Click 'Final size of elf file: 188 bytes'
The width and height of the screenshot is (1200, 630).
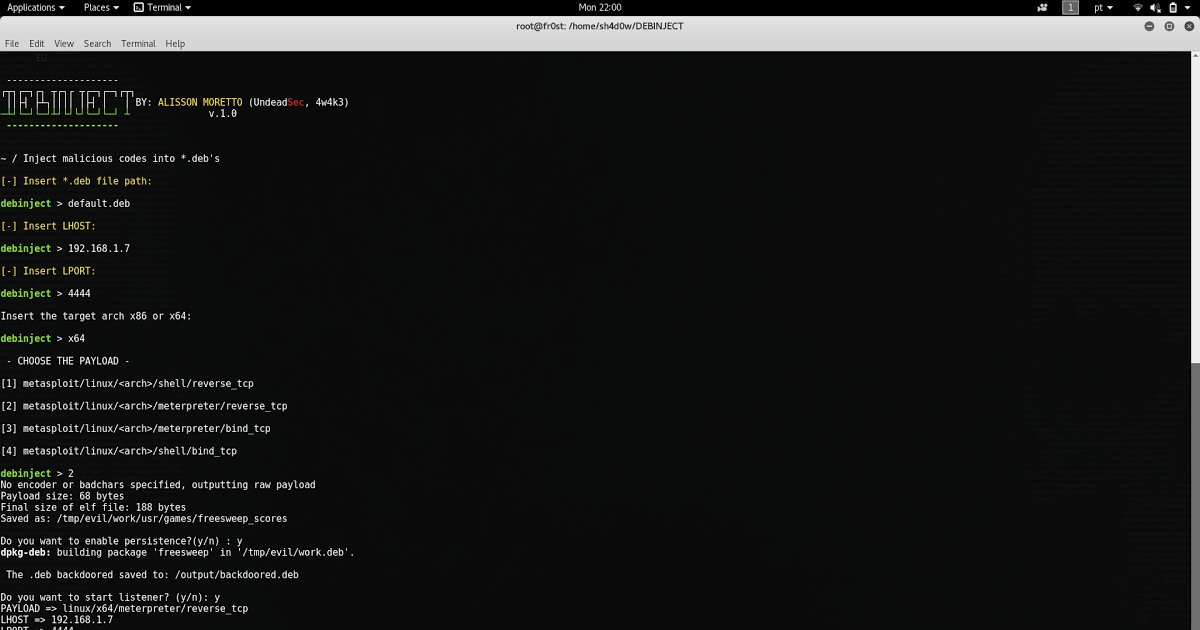[x=93, y=507]
